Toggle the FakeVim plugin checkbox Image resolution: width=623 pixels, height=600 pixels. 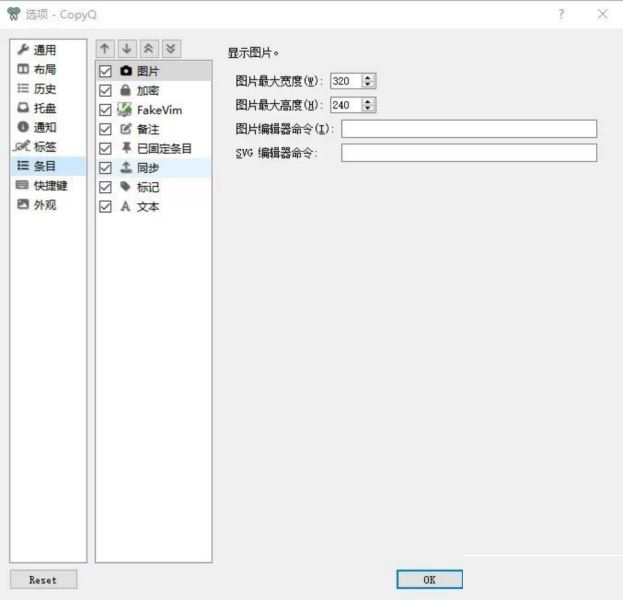tap(105, 110)
